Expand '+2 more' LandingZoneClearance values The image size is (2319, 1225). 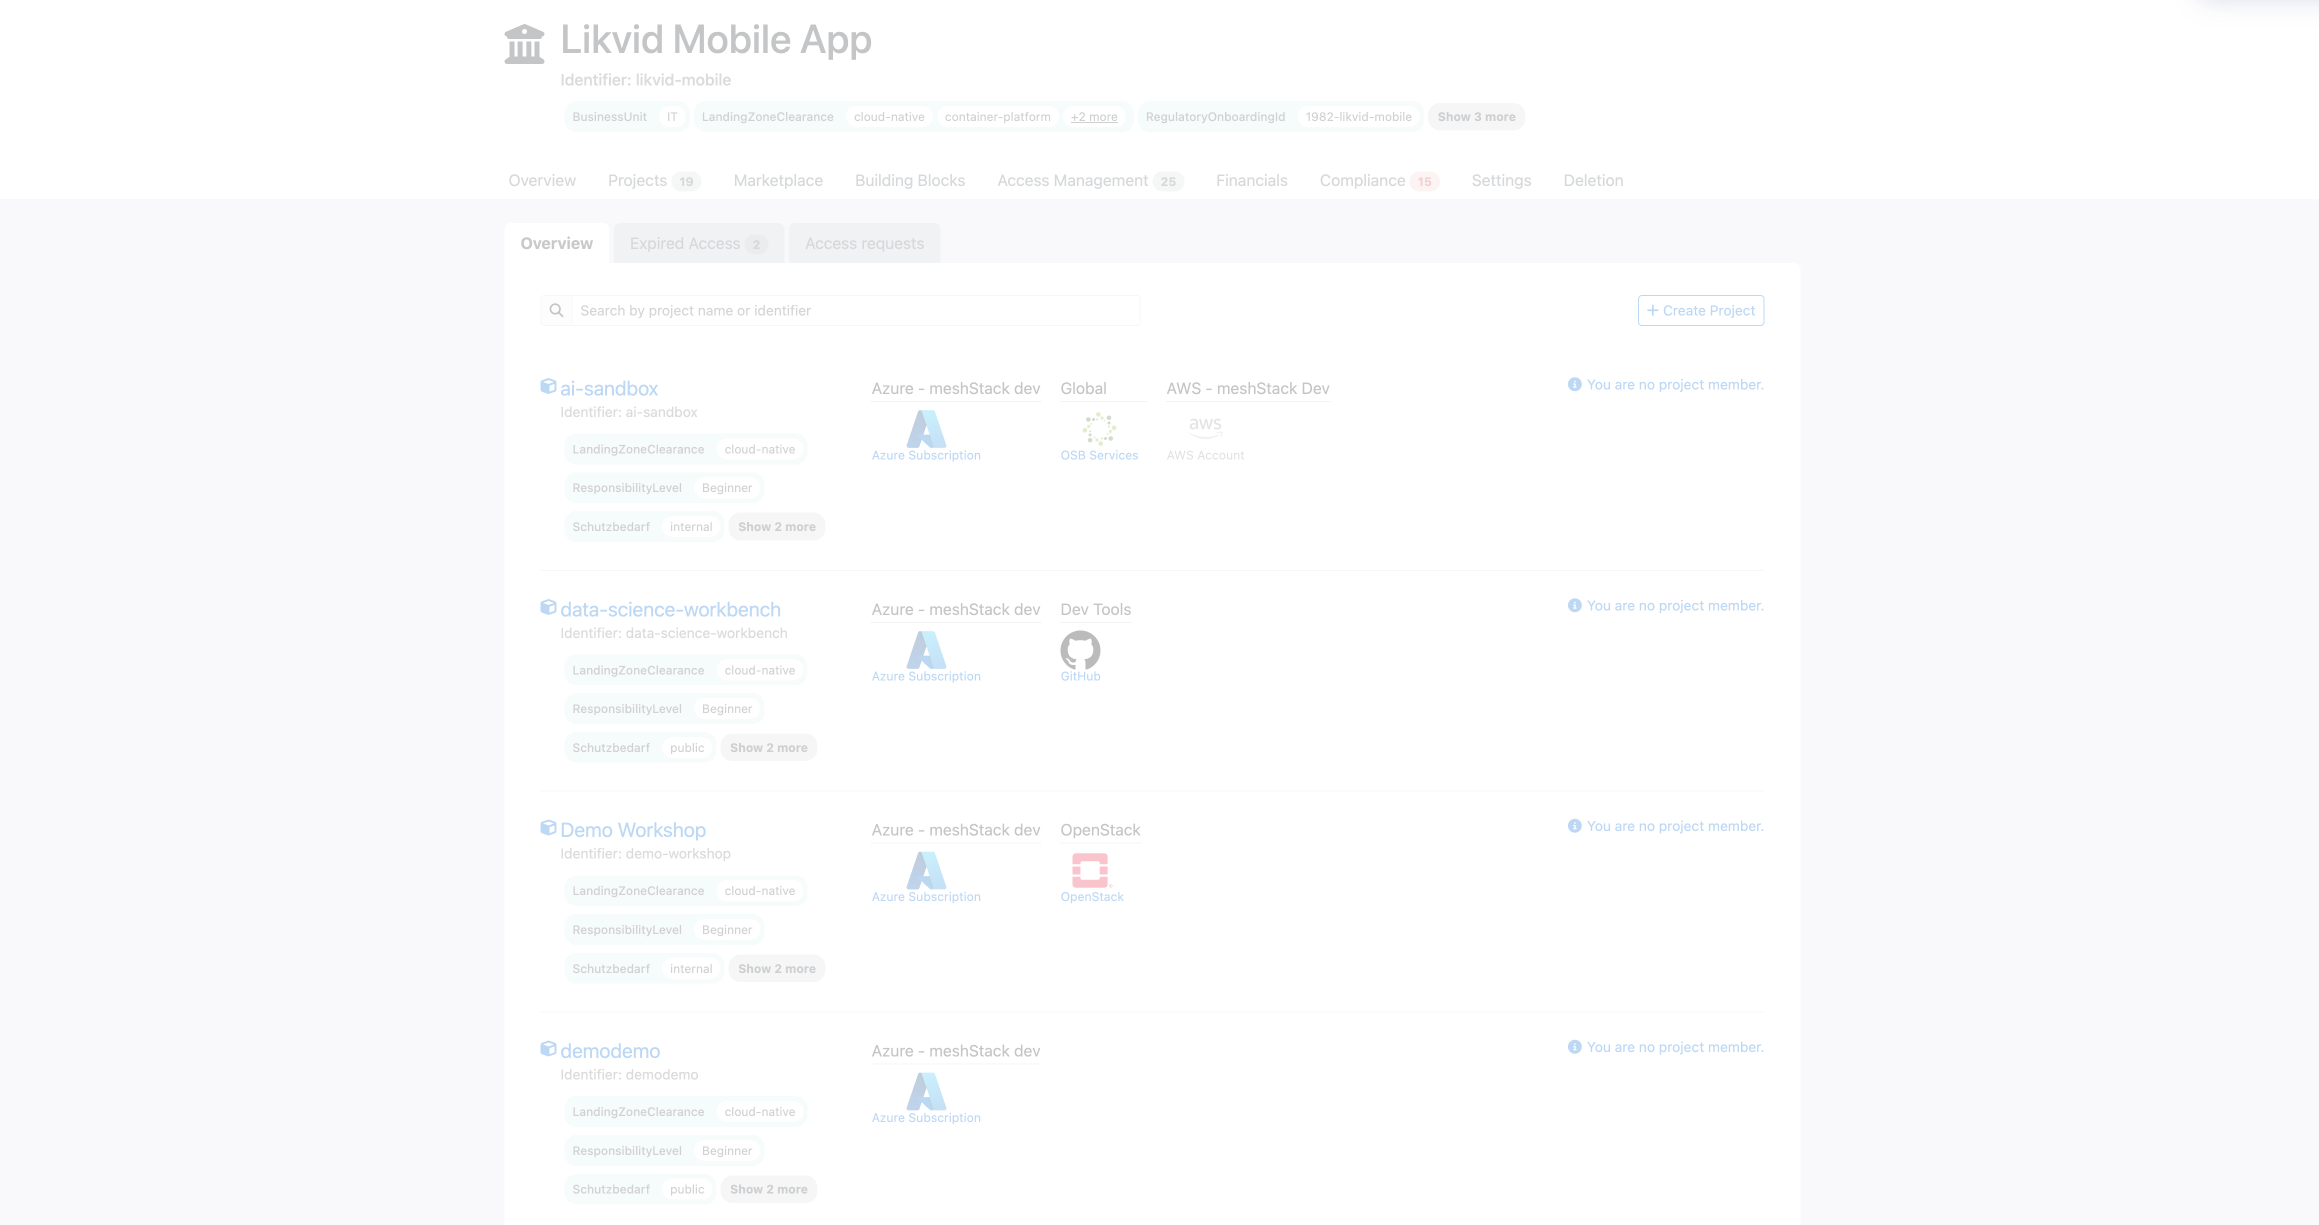point(1094,117)
